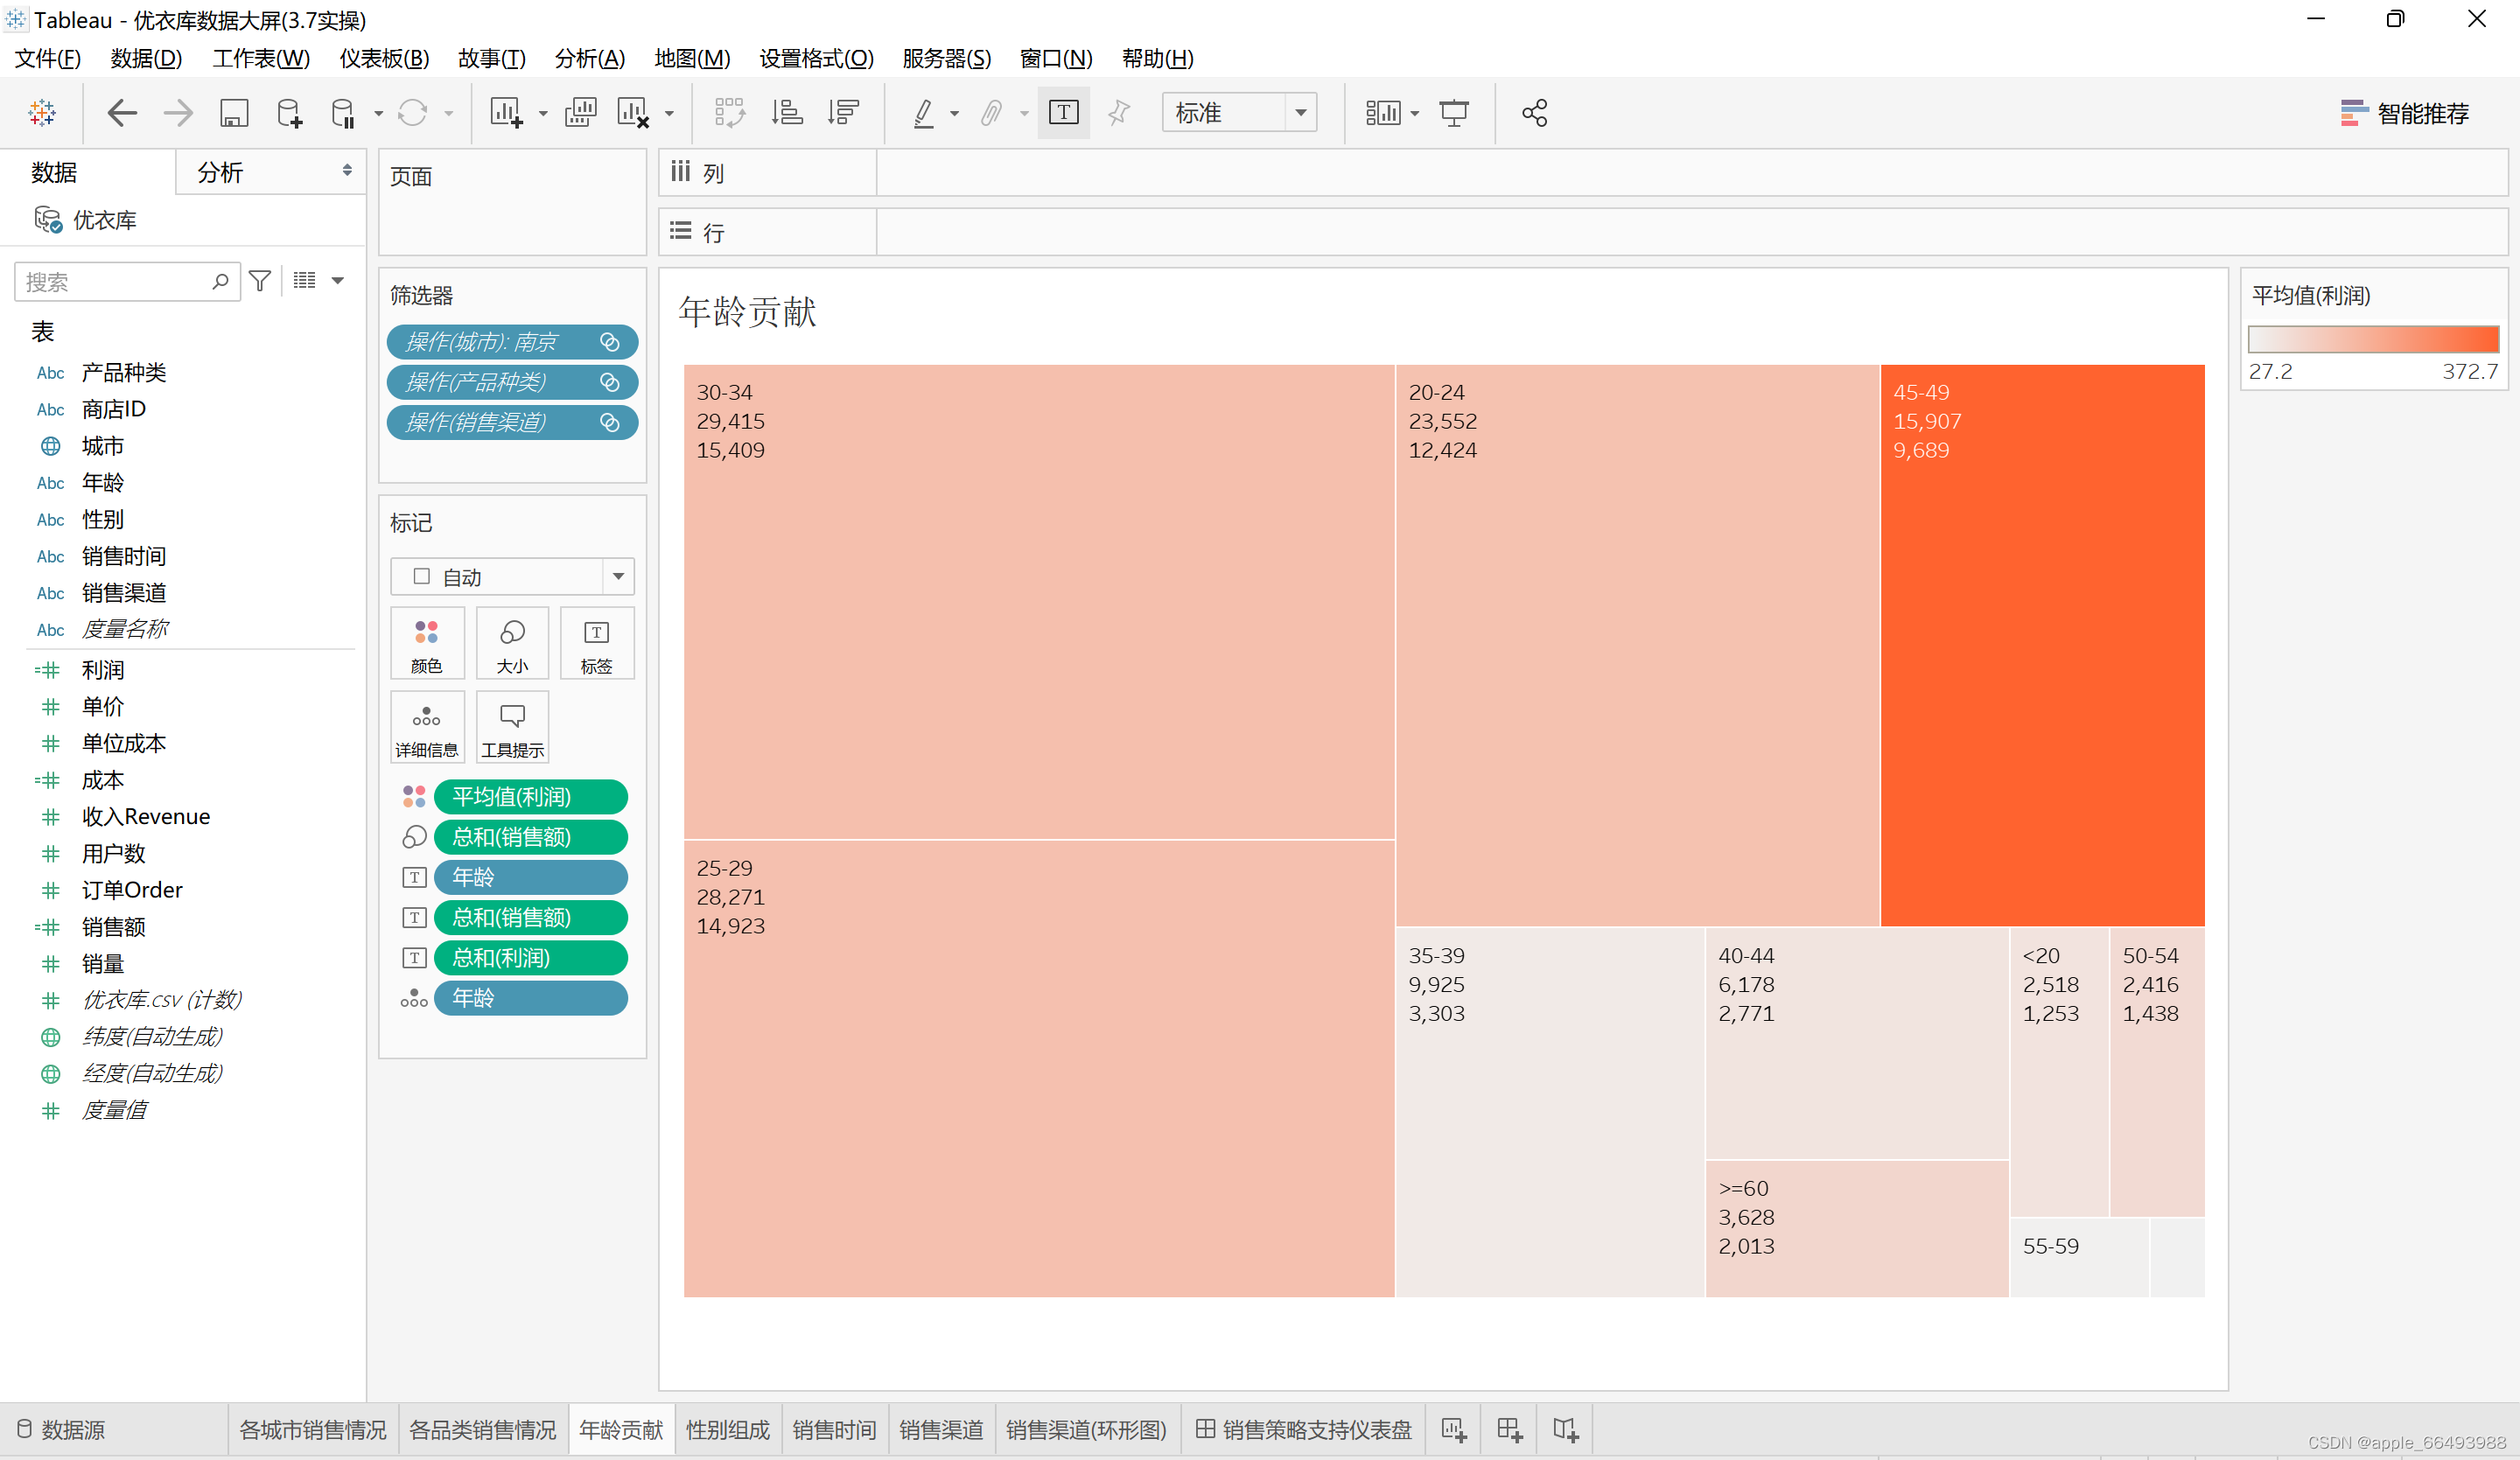This screenshot has width=2520, height=1460.
Task: Open the show/hide cards dropdown arrow
Action: (x=1414, y=114)
